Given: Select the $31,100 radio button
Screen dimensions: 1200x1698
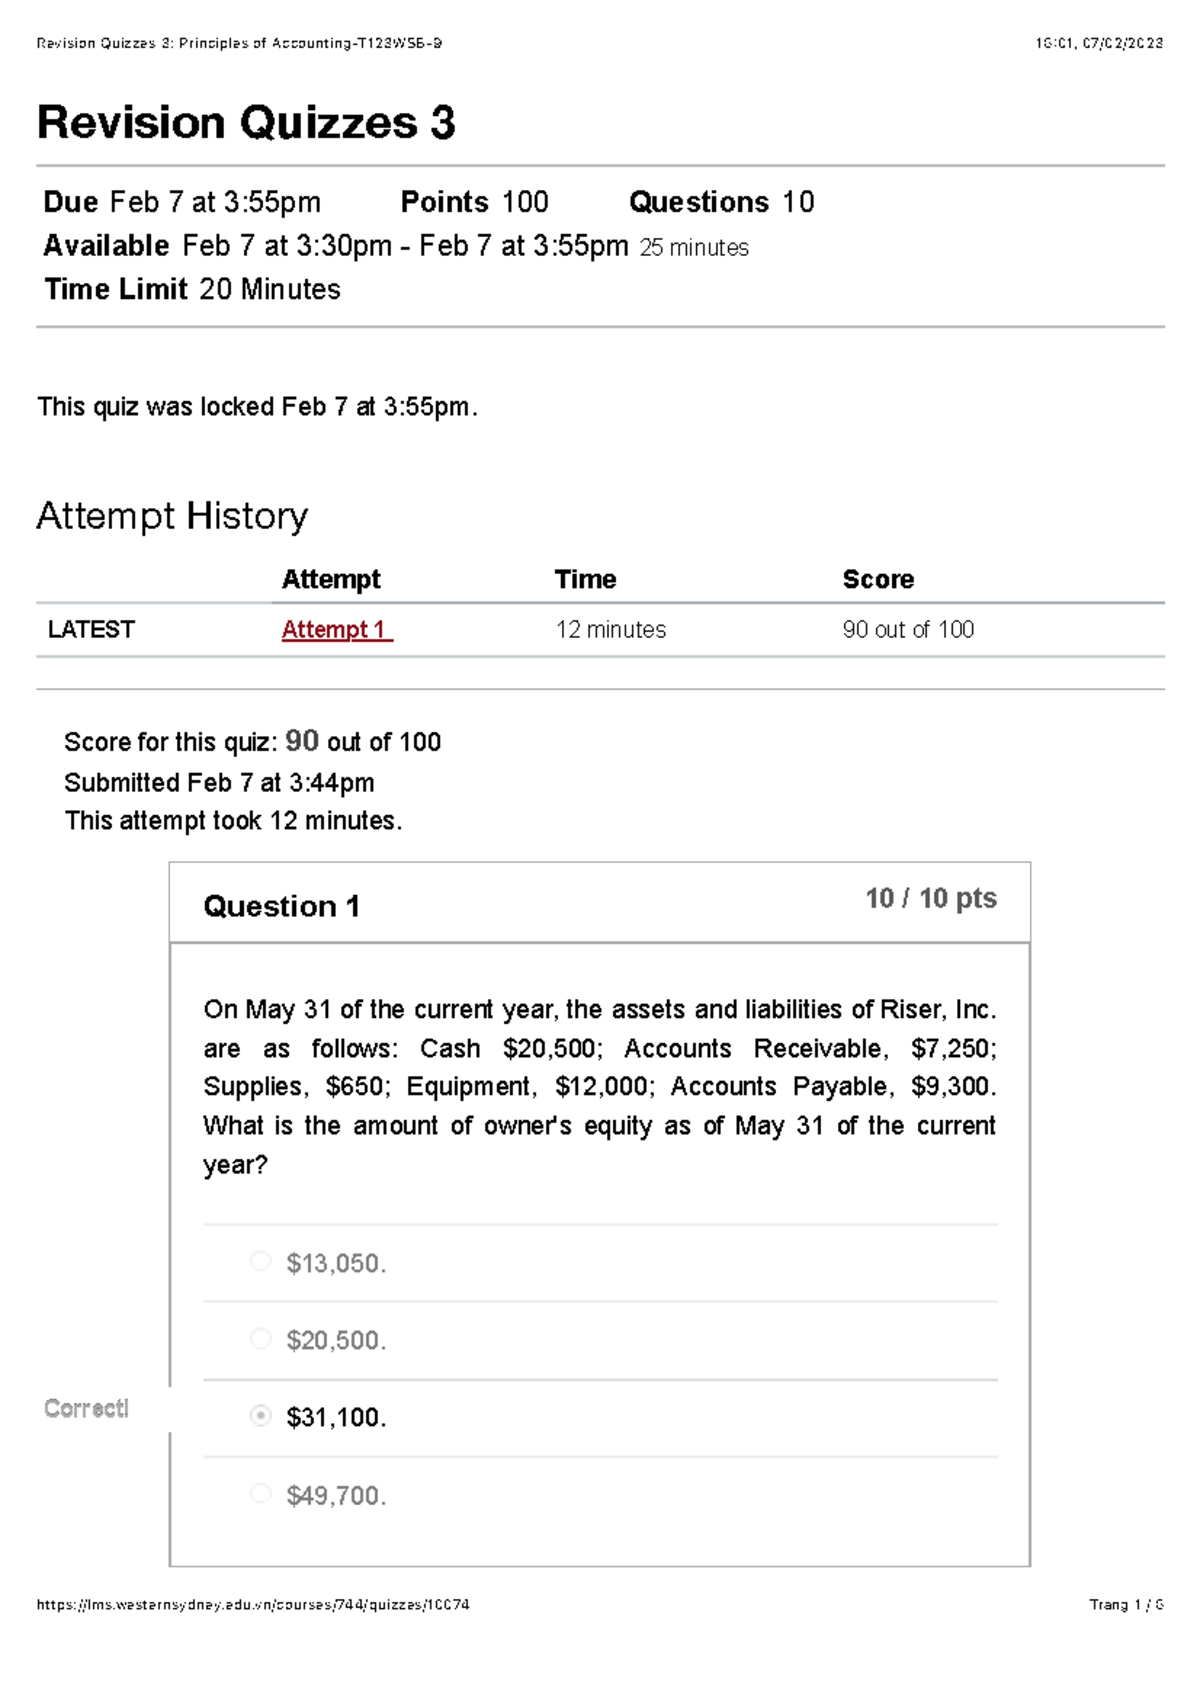Looking at the screenshot, I should point(261,1415).
